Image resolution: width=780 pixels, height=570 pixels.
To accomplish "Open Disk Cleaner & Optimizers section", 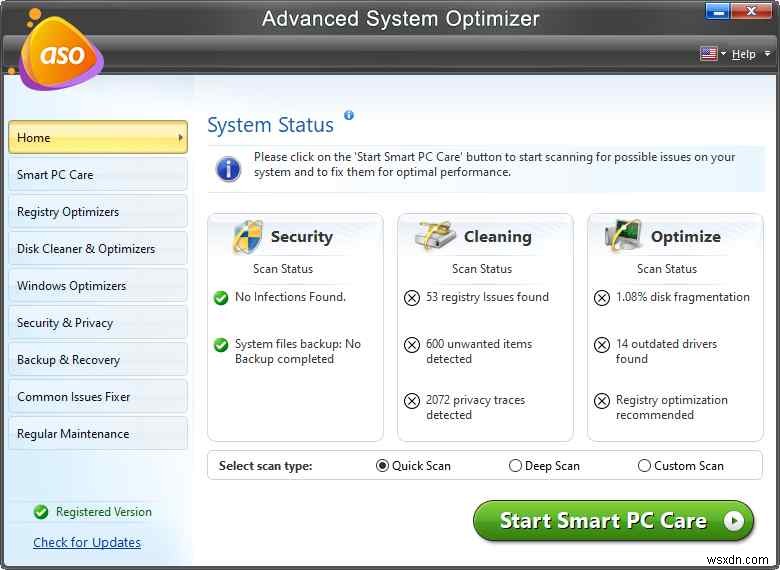I will click(x=97, y=249).
